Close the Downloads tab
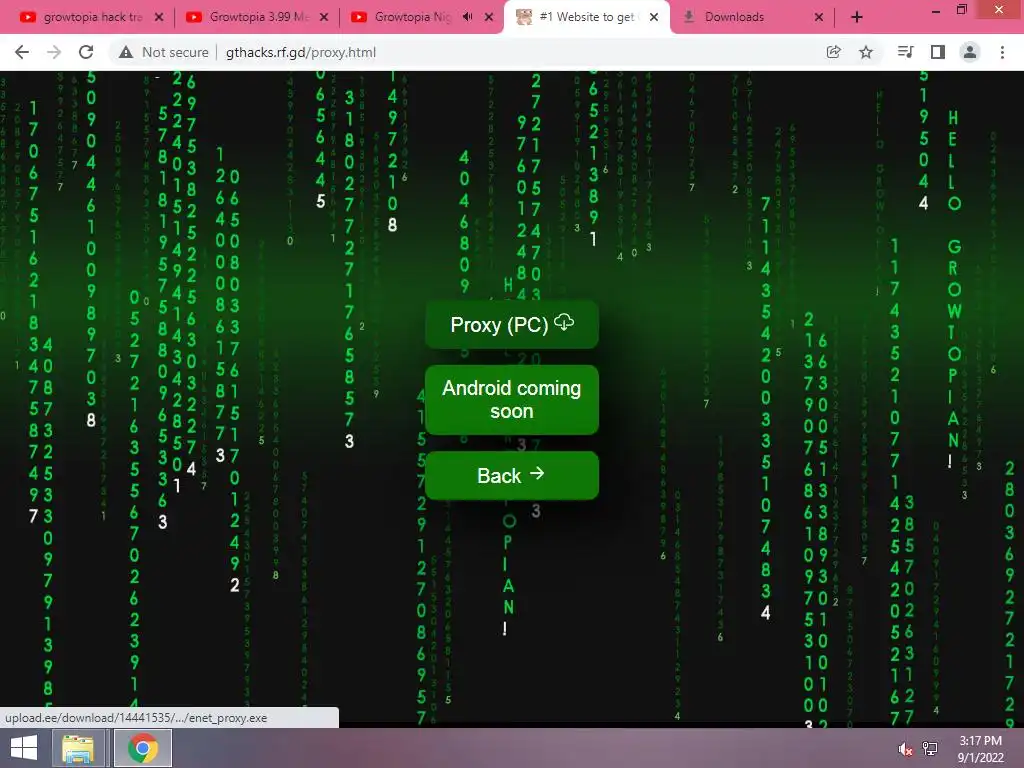Screen dimensions: 1024x768 (819, 17)
